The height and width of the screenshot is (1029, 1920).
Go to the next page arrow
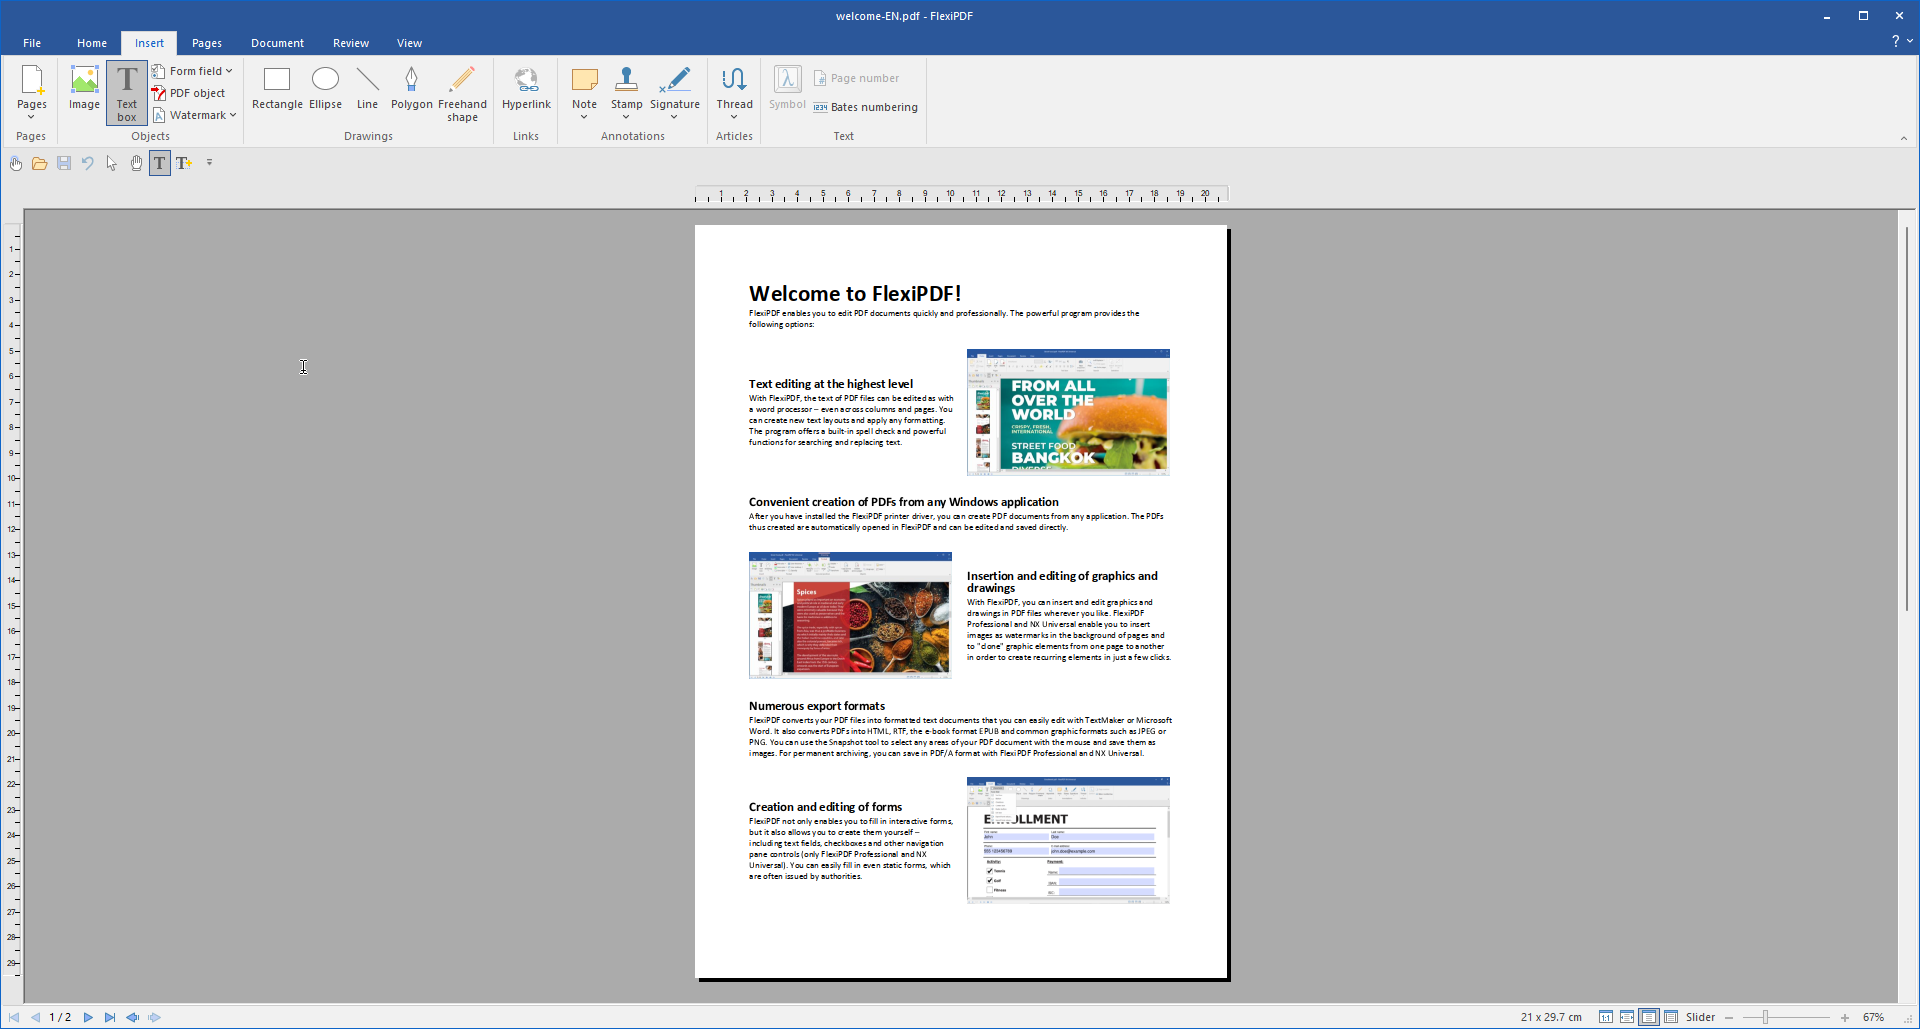(x=88, y=1017)
